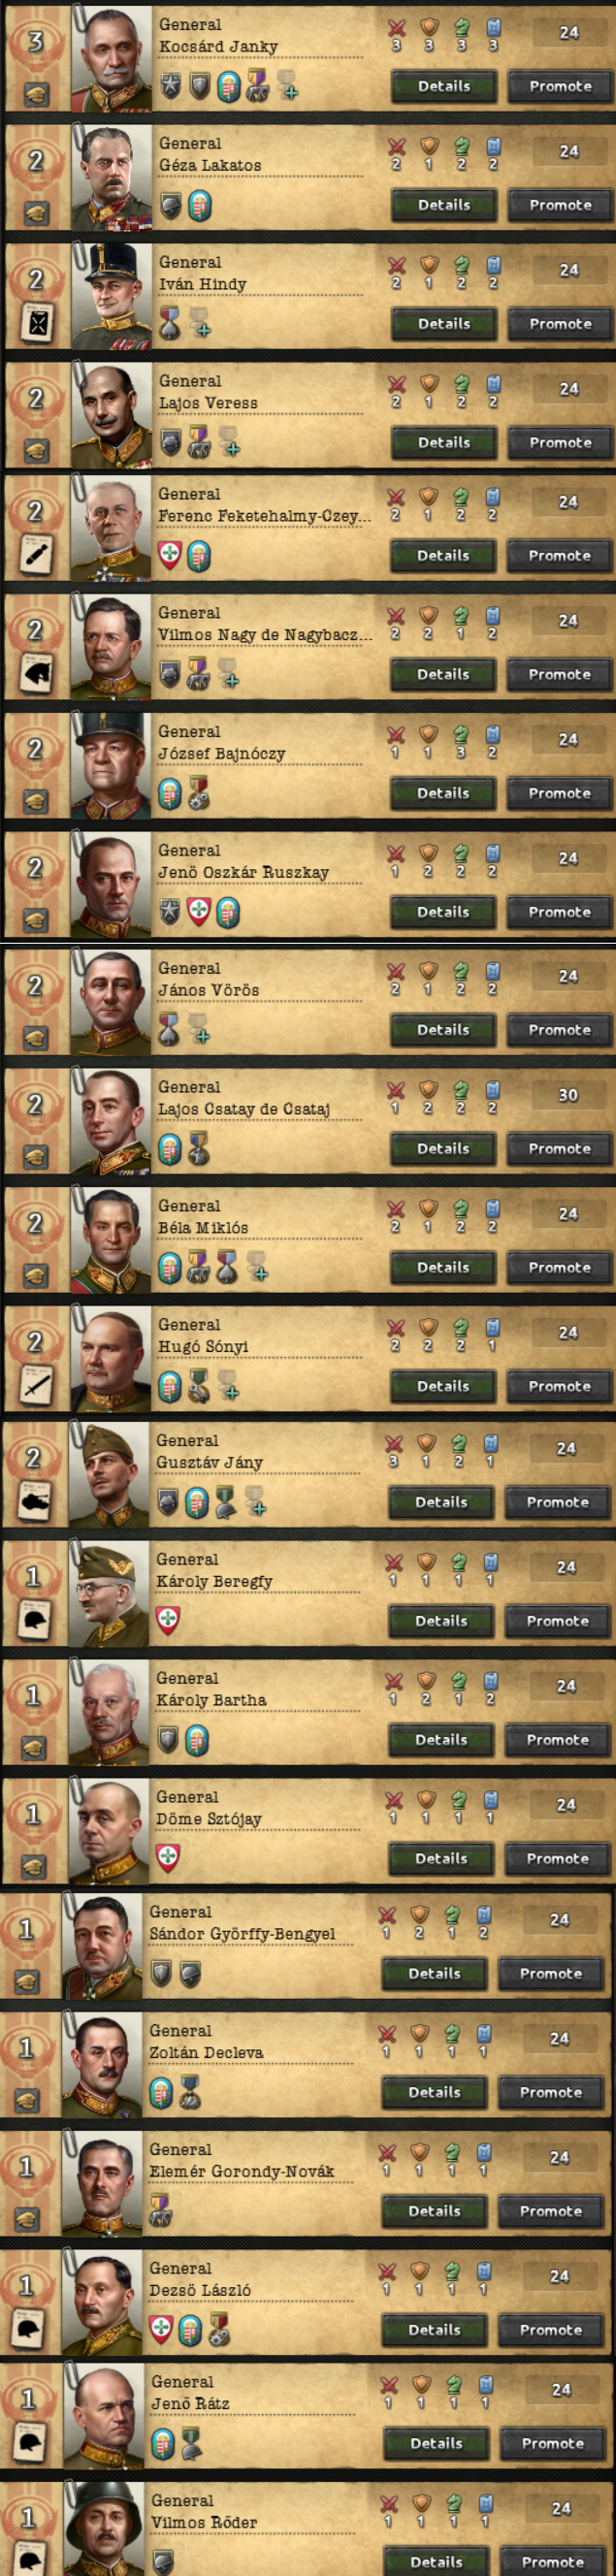Screen dimensions: 616x2576
Task: Open Details for Döme Sztójay
Action: coord(441,1858)
